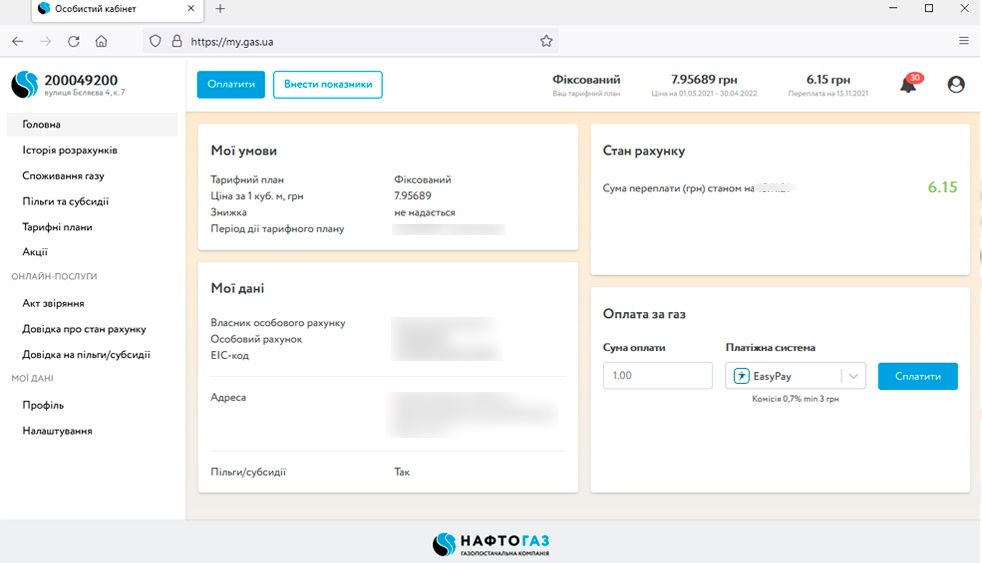Click the Сума оплати input field
This screenshot has width=982, height=563.
point(657,376)
